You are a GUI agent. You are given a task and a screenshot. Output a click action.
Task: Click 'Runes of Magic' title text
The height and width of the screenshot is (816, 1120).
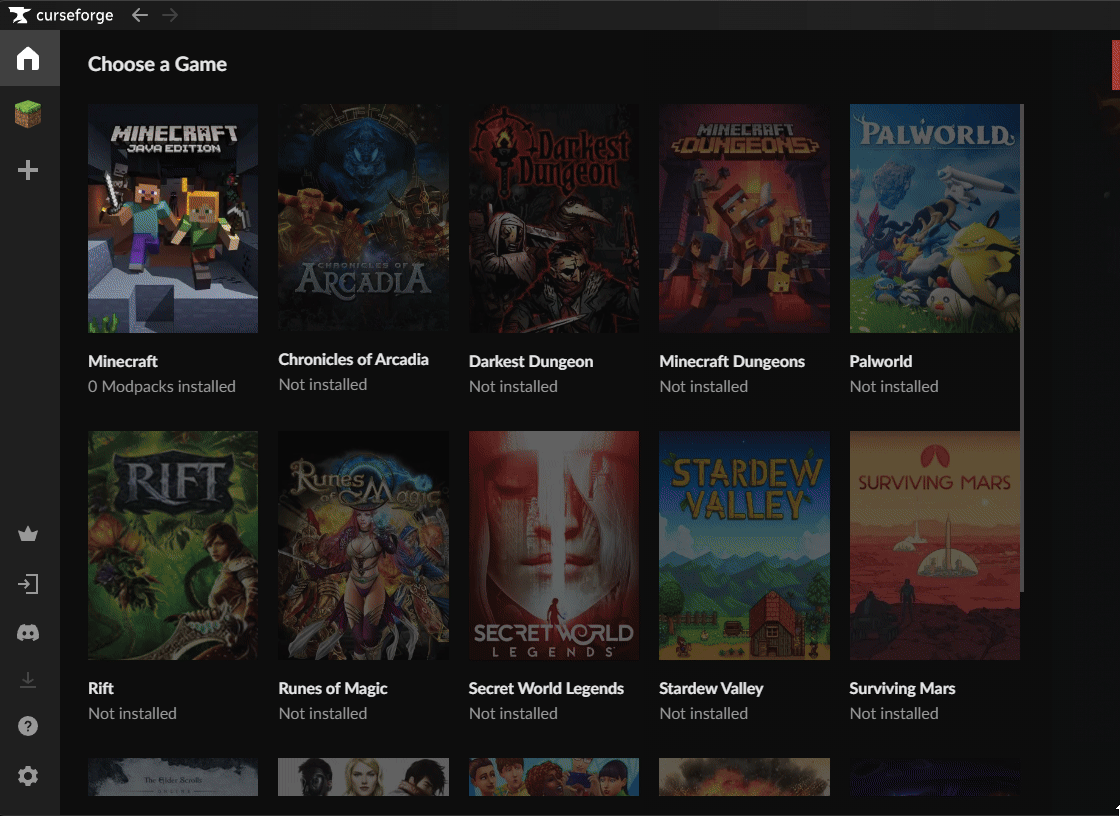pos(333,688)
